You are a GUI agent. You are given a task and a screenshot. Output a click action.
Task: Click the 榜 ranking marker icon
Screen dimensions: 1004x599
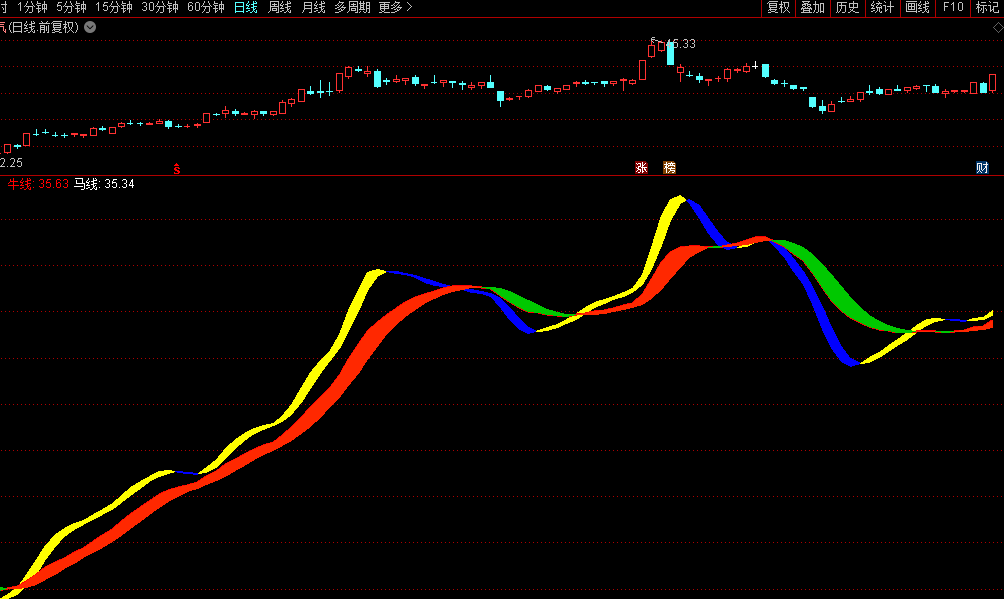[x=669, y=168]
